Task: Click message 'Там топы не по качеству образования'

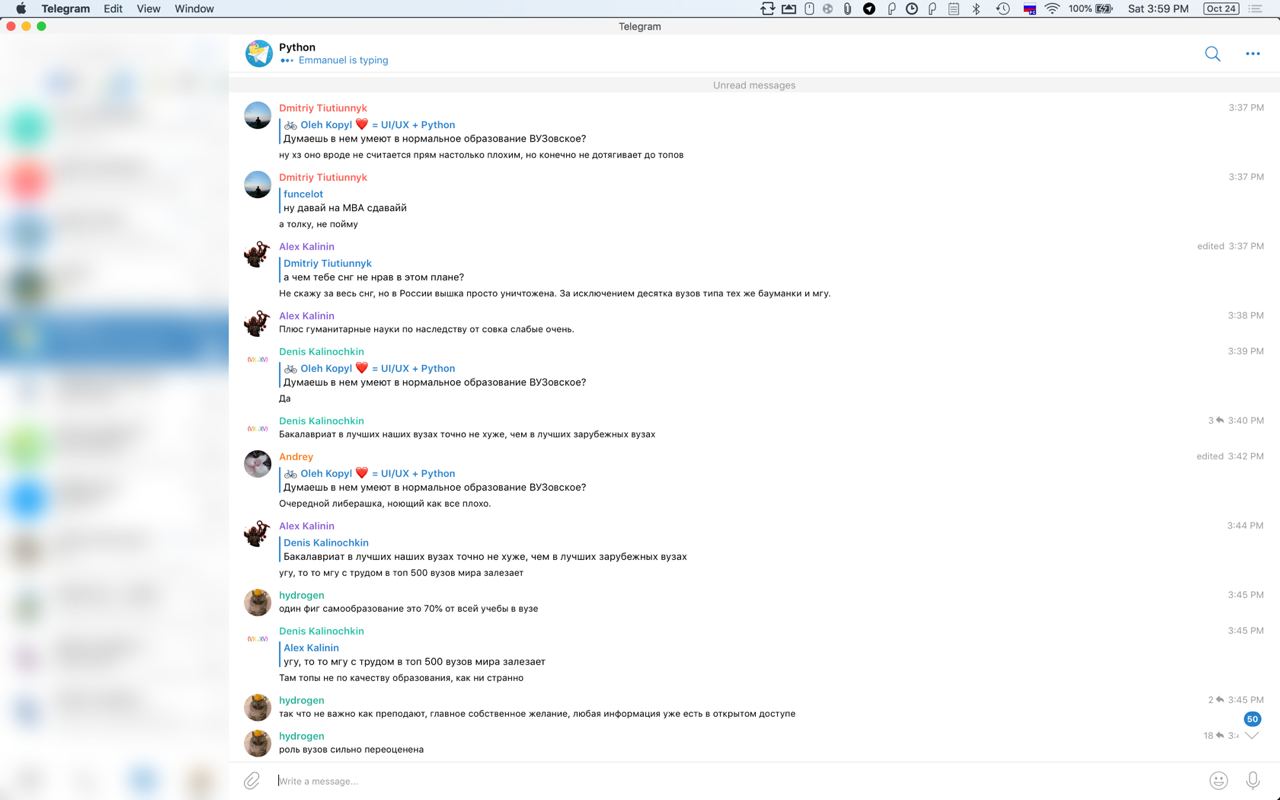Action: point(401,678)
